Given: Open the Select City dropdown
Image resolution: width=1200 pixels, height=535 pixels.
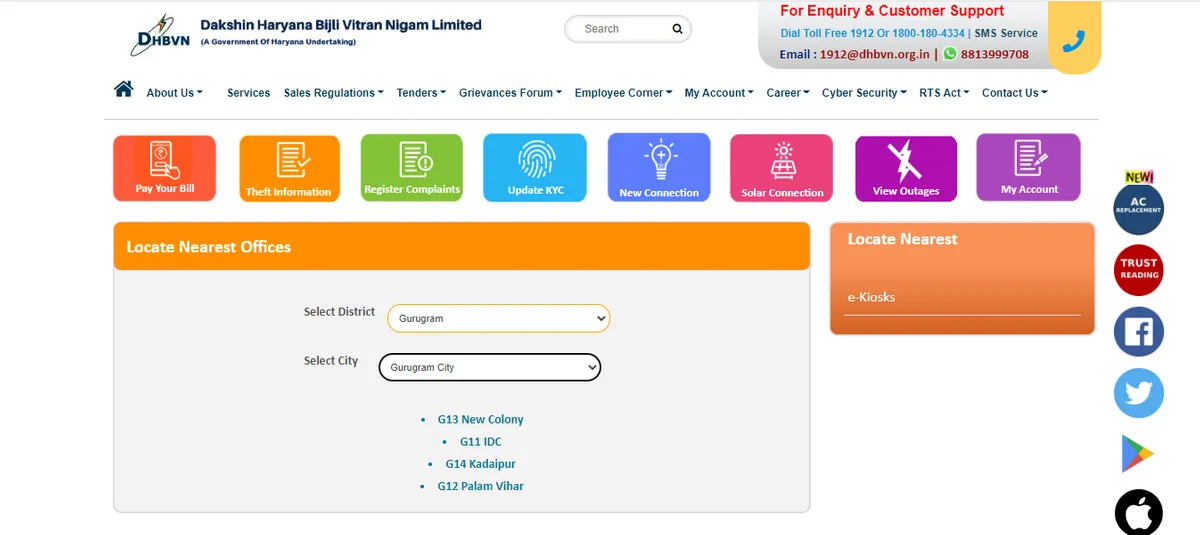Looking at the screenshot, I should [490, 367].
